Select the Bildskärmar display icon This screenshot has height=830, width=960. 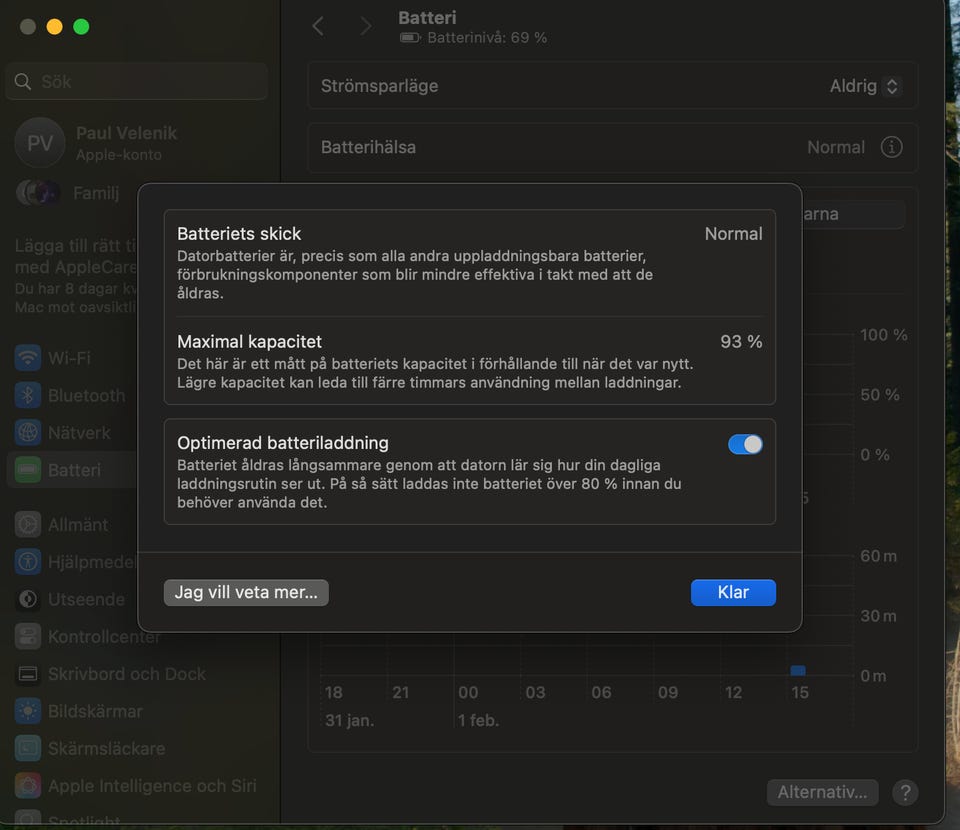click(28, 711)
